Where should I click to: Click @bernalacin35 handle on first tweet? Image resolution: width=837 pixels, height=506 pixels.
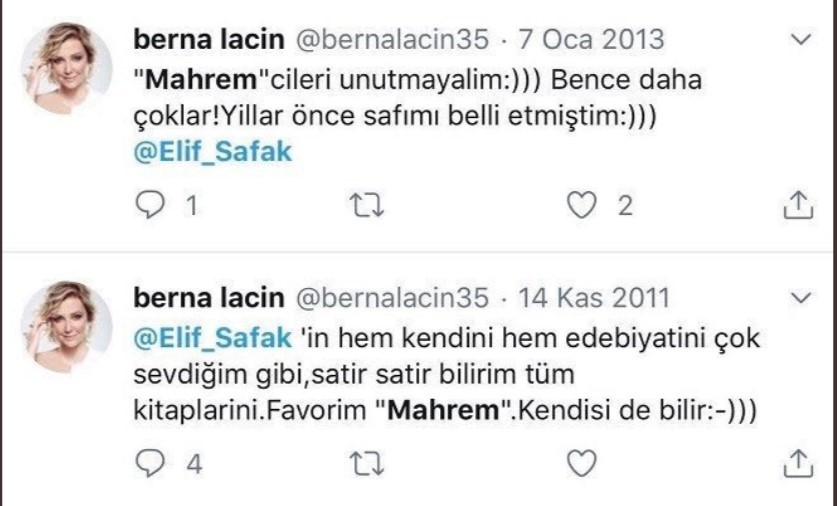click(x=391, y=40)
